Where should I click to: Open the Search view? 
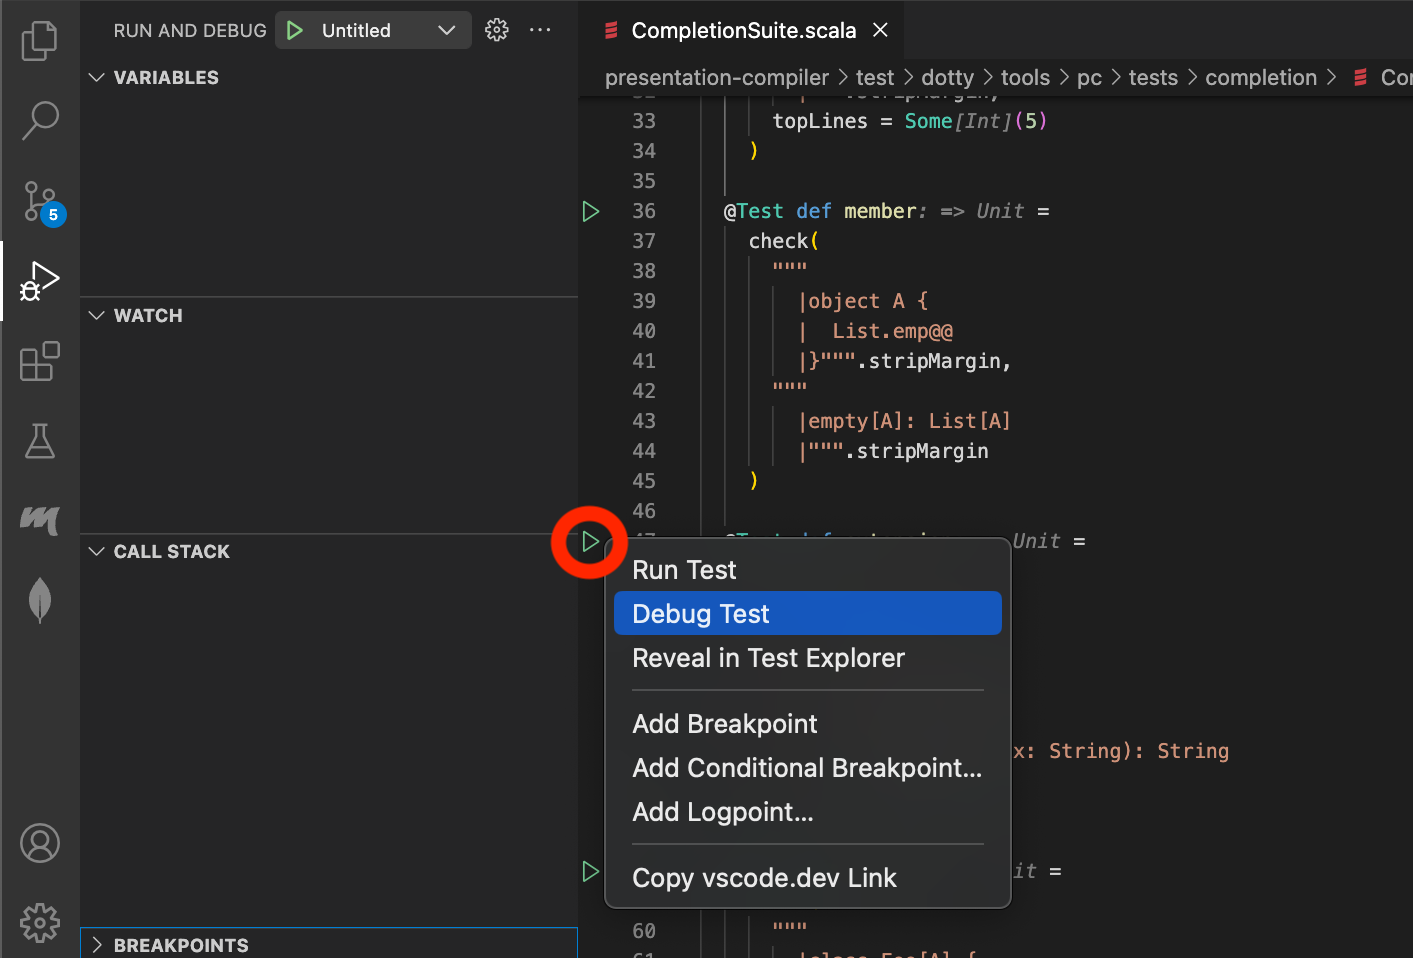[x=40, y=120]
